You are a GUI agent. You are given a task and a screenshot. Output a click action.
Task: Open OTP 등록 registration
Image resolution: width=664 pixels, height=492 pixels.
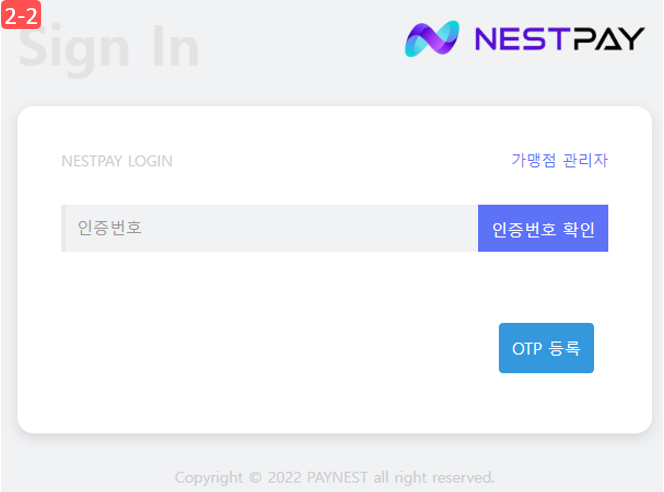pyautogui.click(x=546, y=348)
